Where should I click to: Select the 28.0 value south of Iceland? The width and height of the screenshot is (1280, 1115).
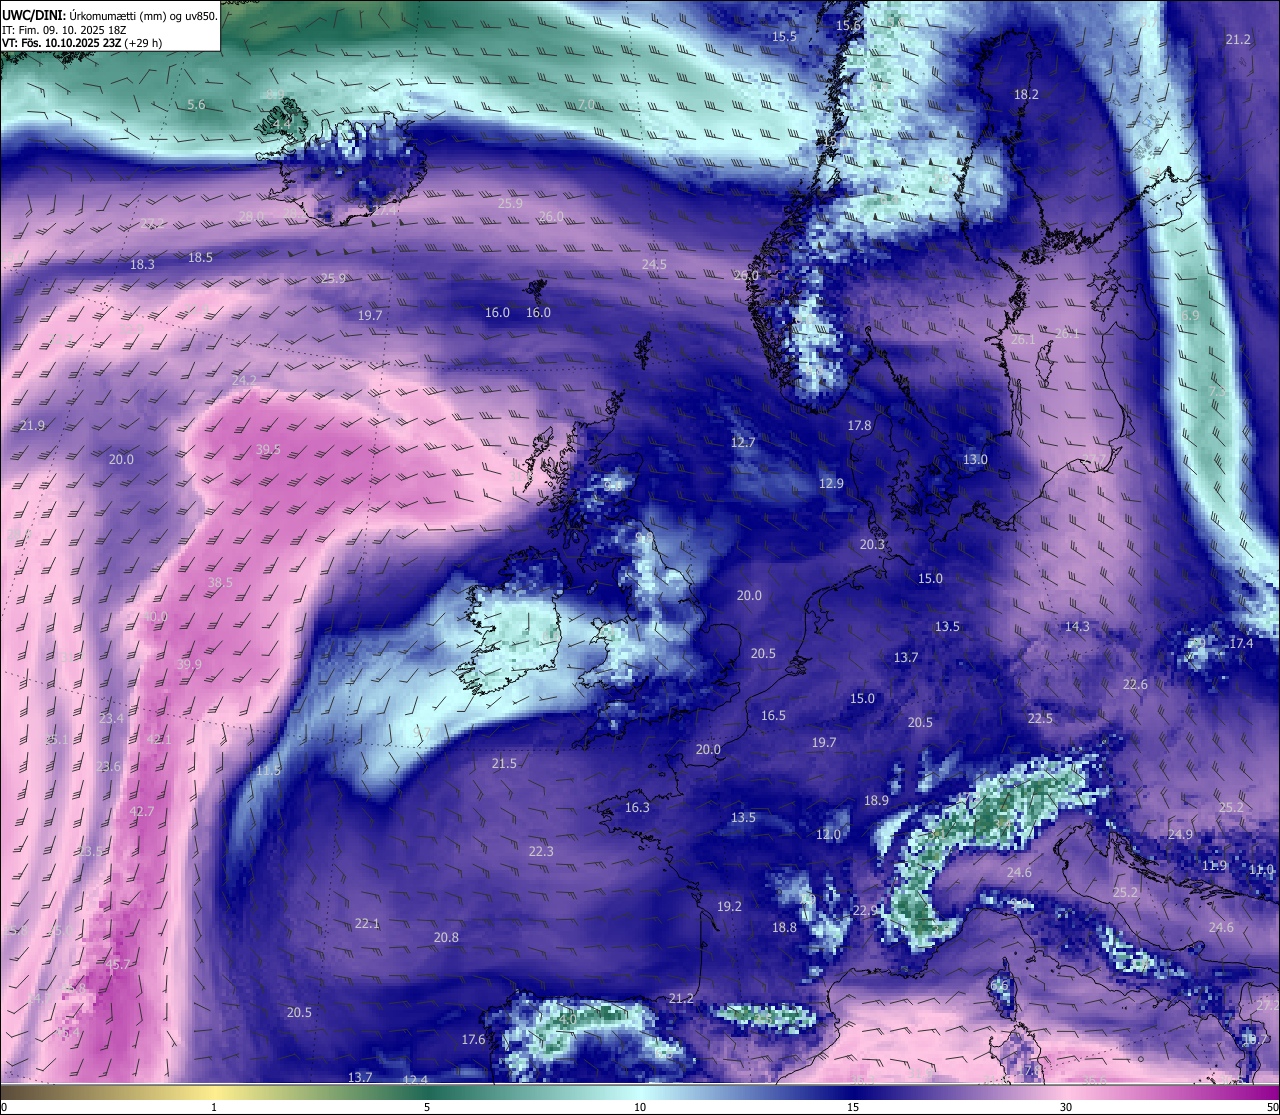pos(252,216)
